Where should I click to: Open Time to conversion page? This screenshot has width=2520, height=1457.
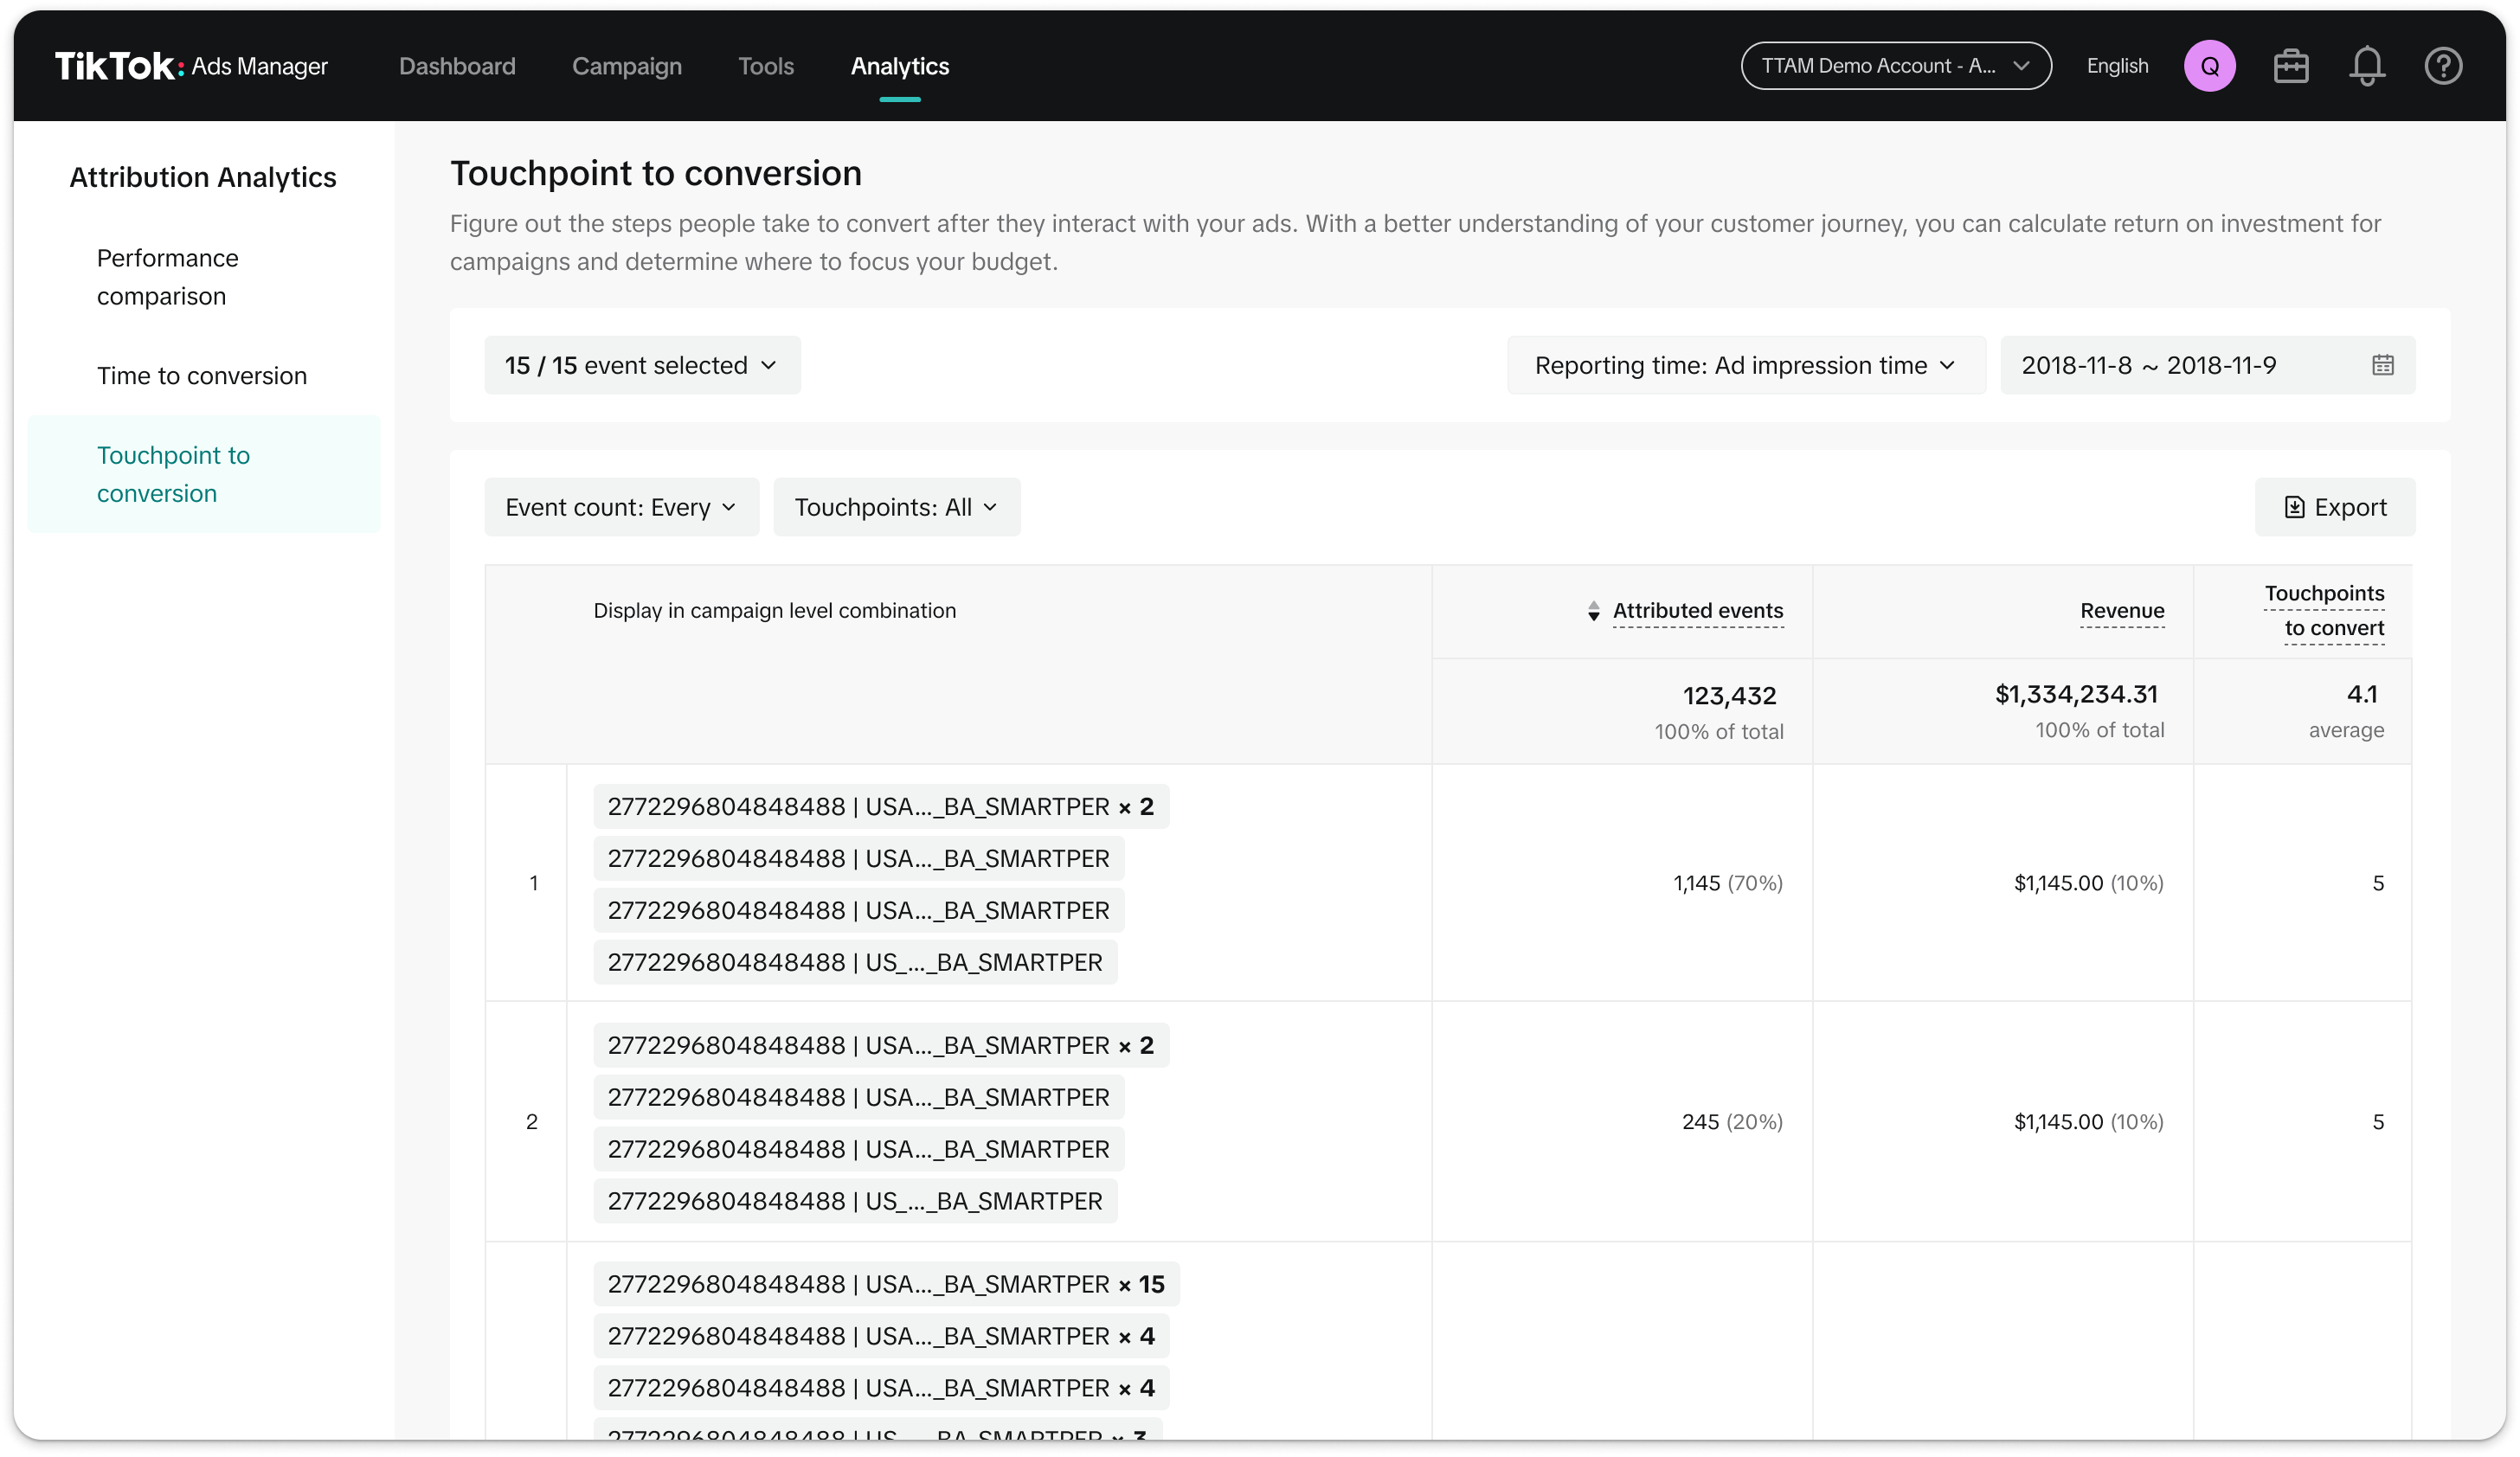(201, 376)
